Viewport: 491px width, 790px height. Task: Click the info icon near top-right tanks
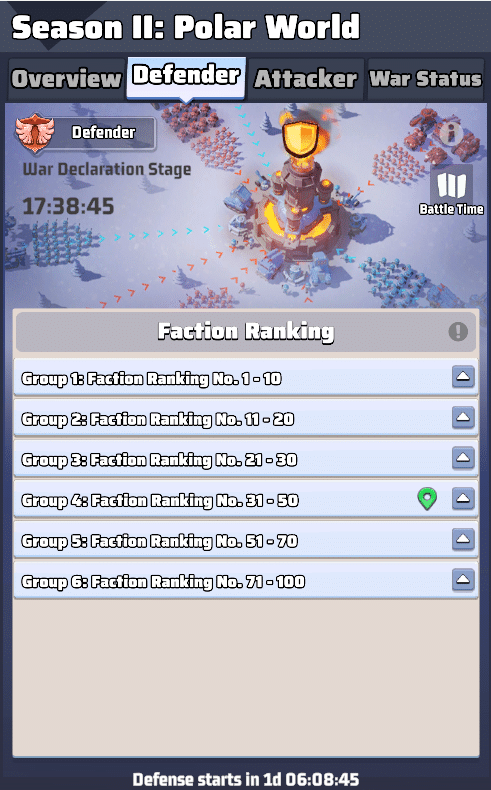coord(451,133)
